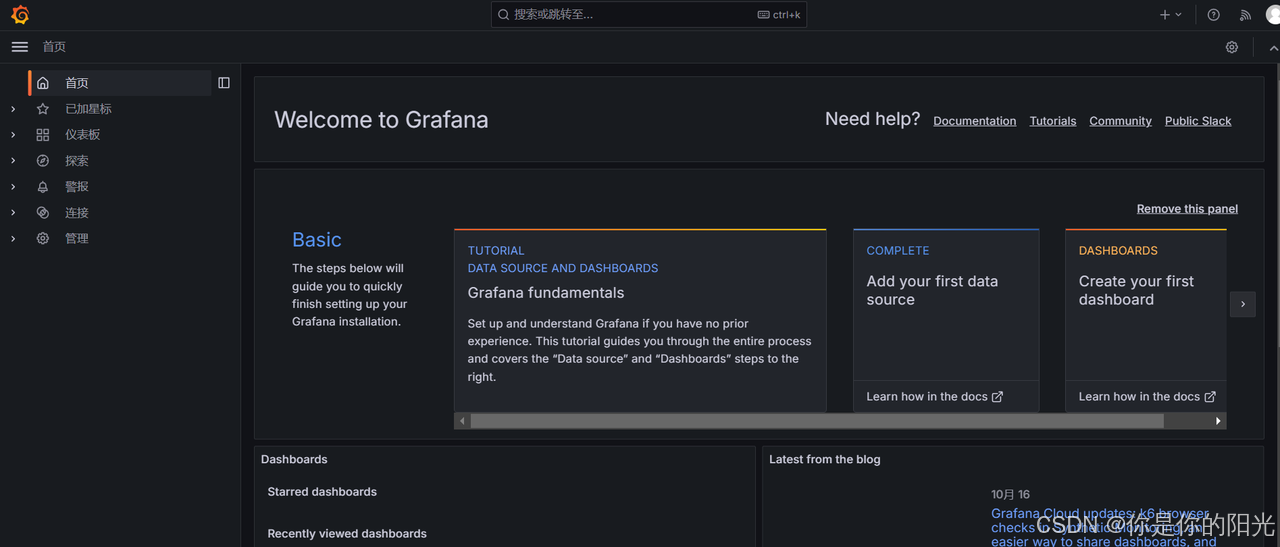Open the Tutorials link
Image resolution: width=1280 pixels, height=547 pixels.
pyautogui.click(x=1053, y=121)
